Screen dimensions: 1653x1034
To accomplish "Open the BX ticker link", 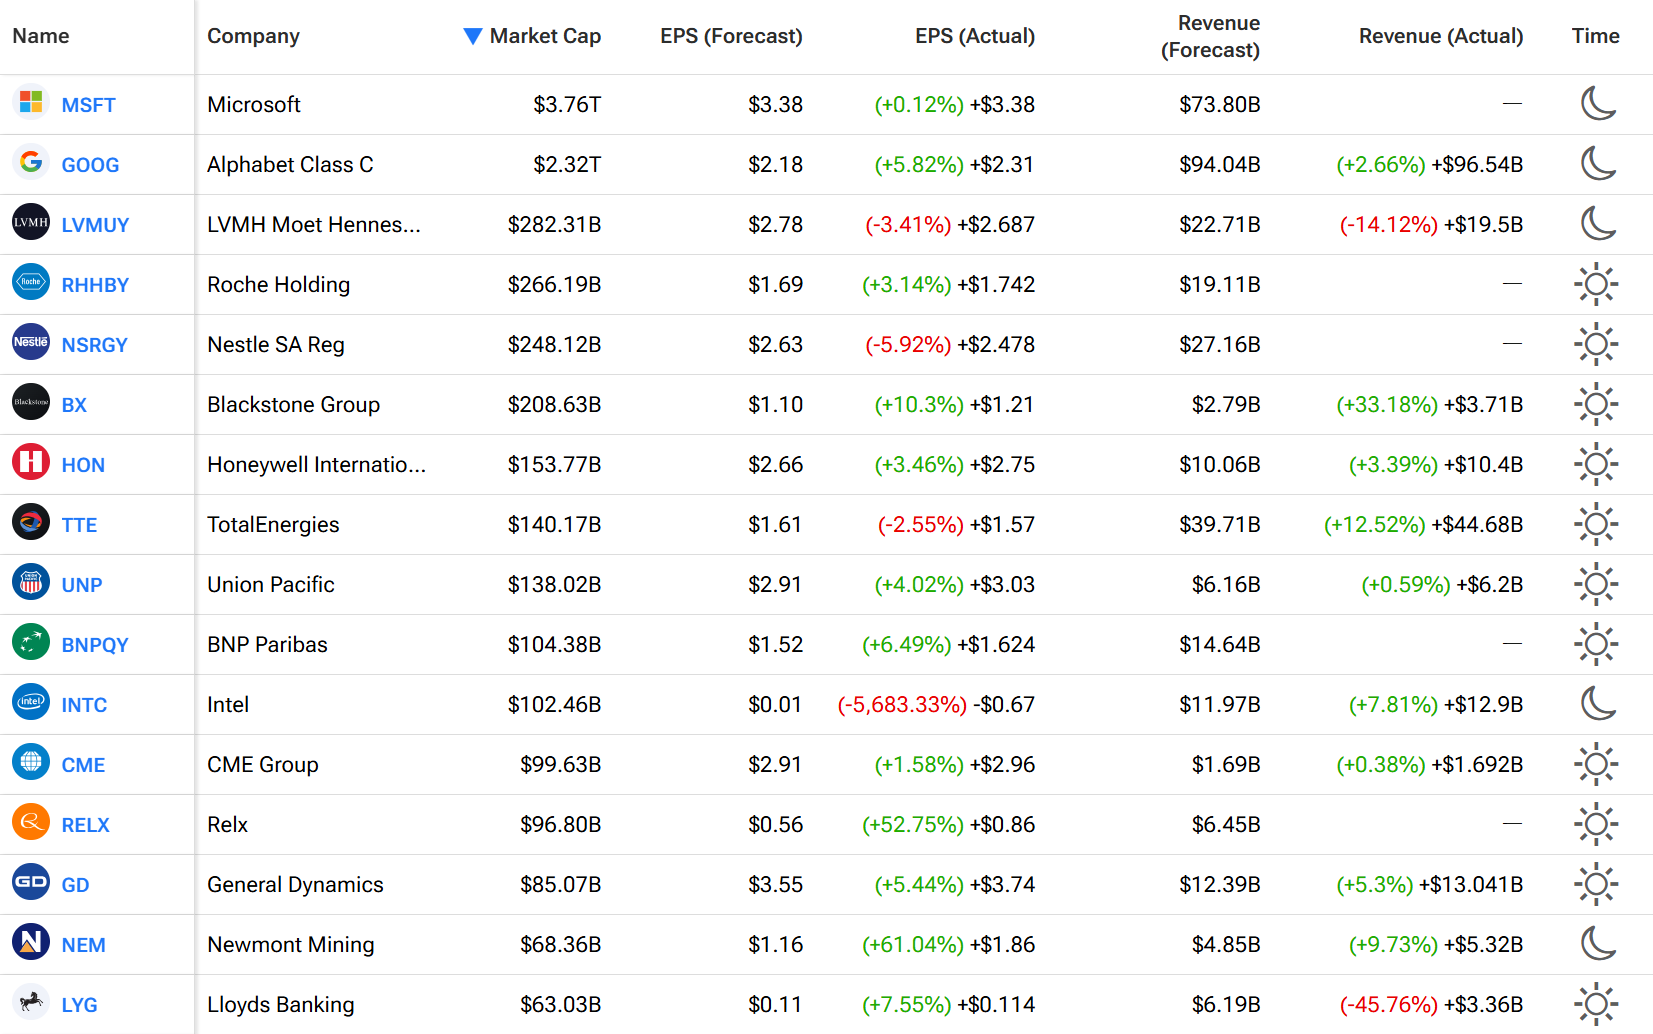I will point(74,405).
